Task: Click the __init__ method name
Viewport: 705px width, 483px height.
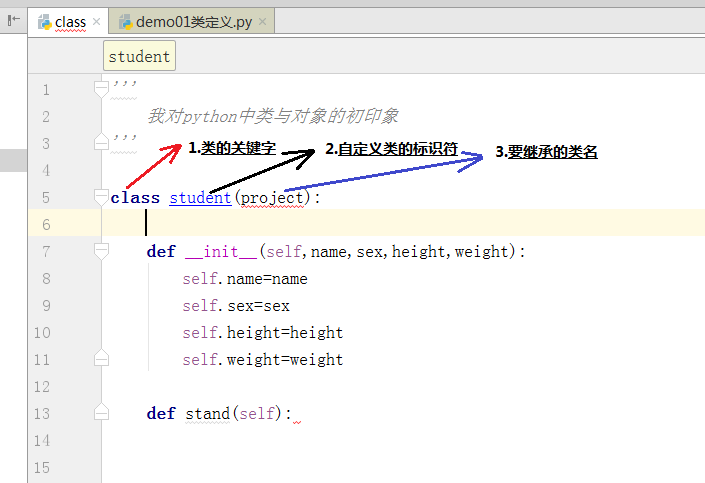Action: point(221,251)
